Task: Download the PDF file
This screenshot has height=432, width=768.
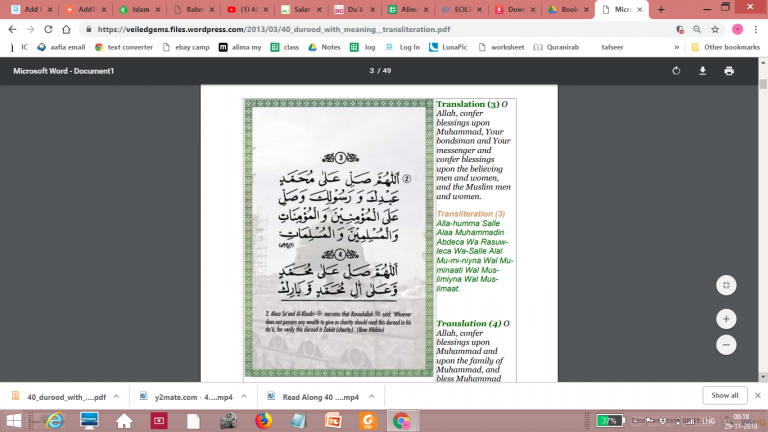Action: 702,71
